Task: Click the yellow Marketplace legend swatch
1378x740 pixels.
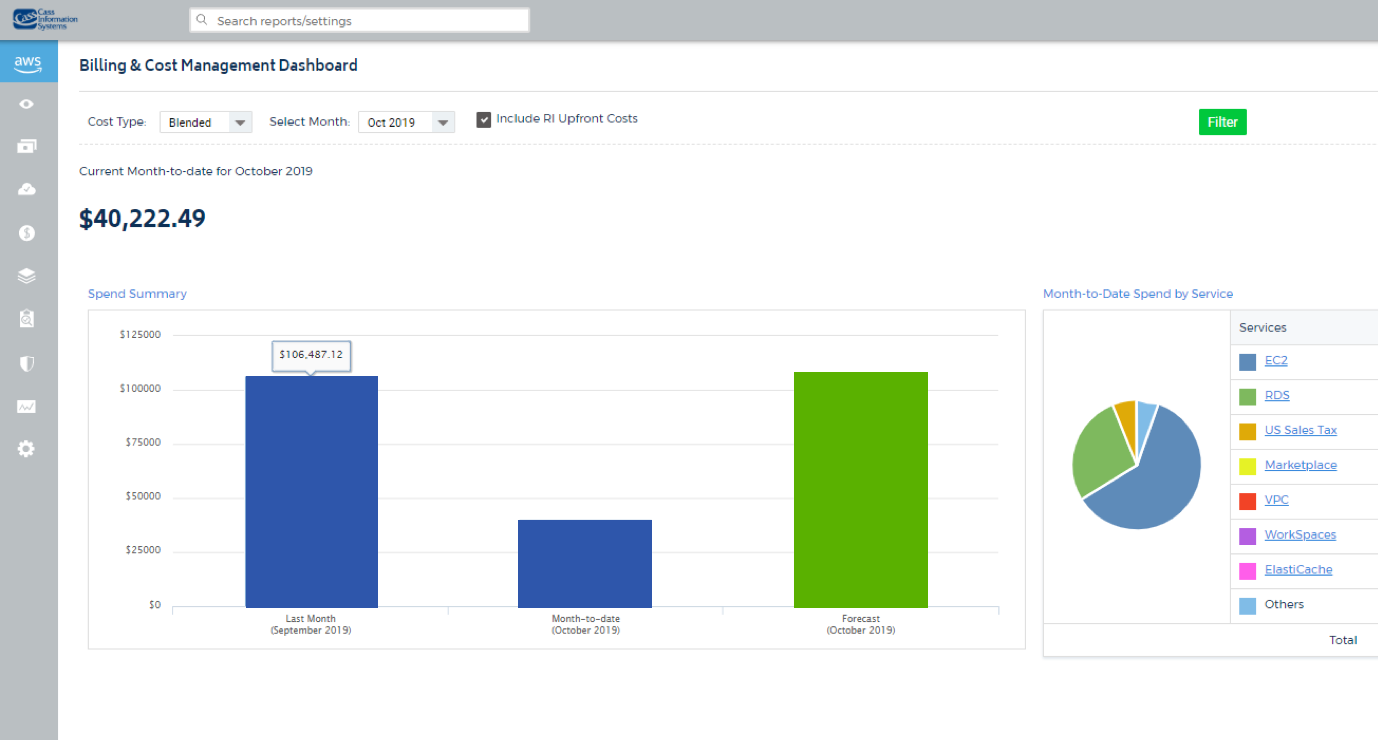Action: click(1247, 467)
